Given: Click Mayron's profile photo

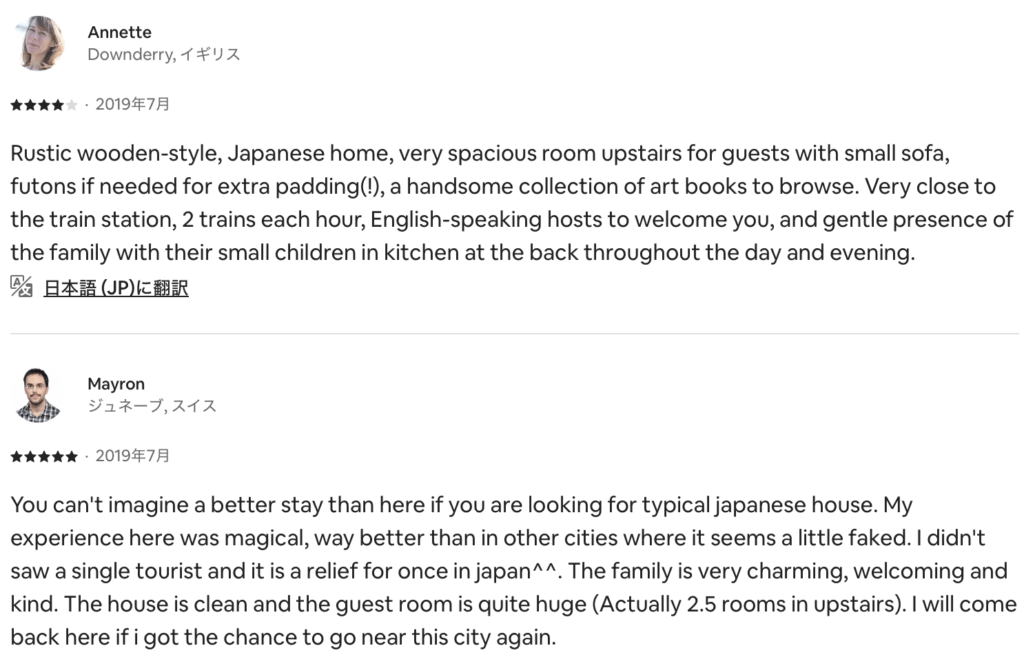Looking at the screenshot, I should pyautogui.click(x=40, y=395).
